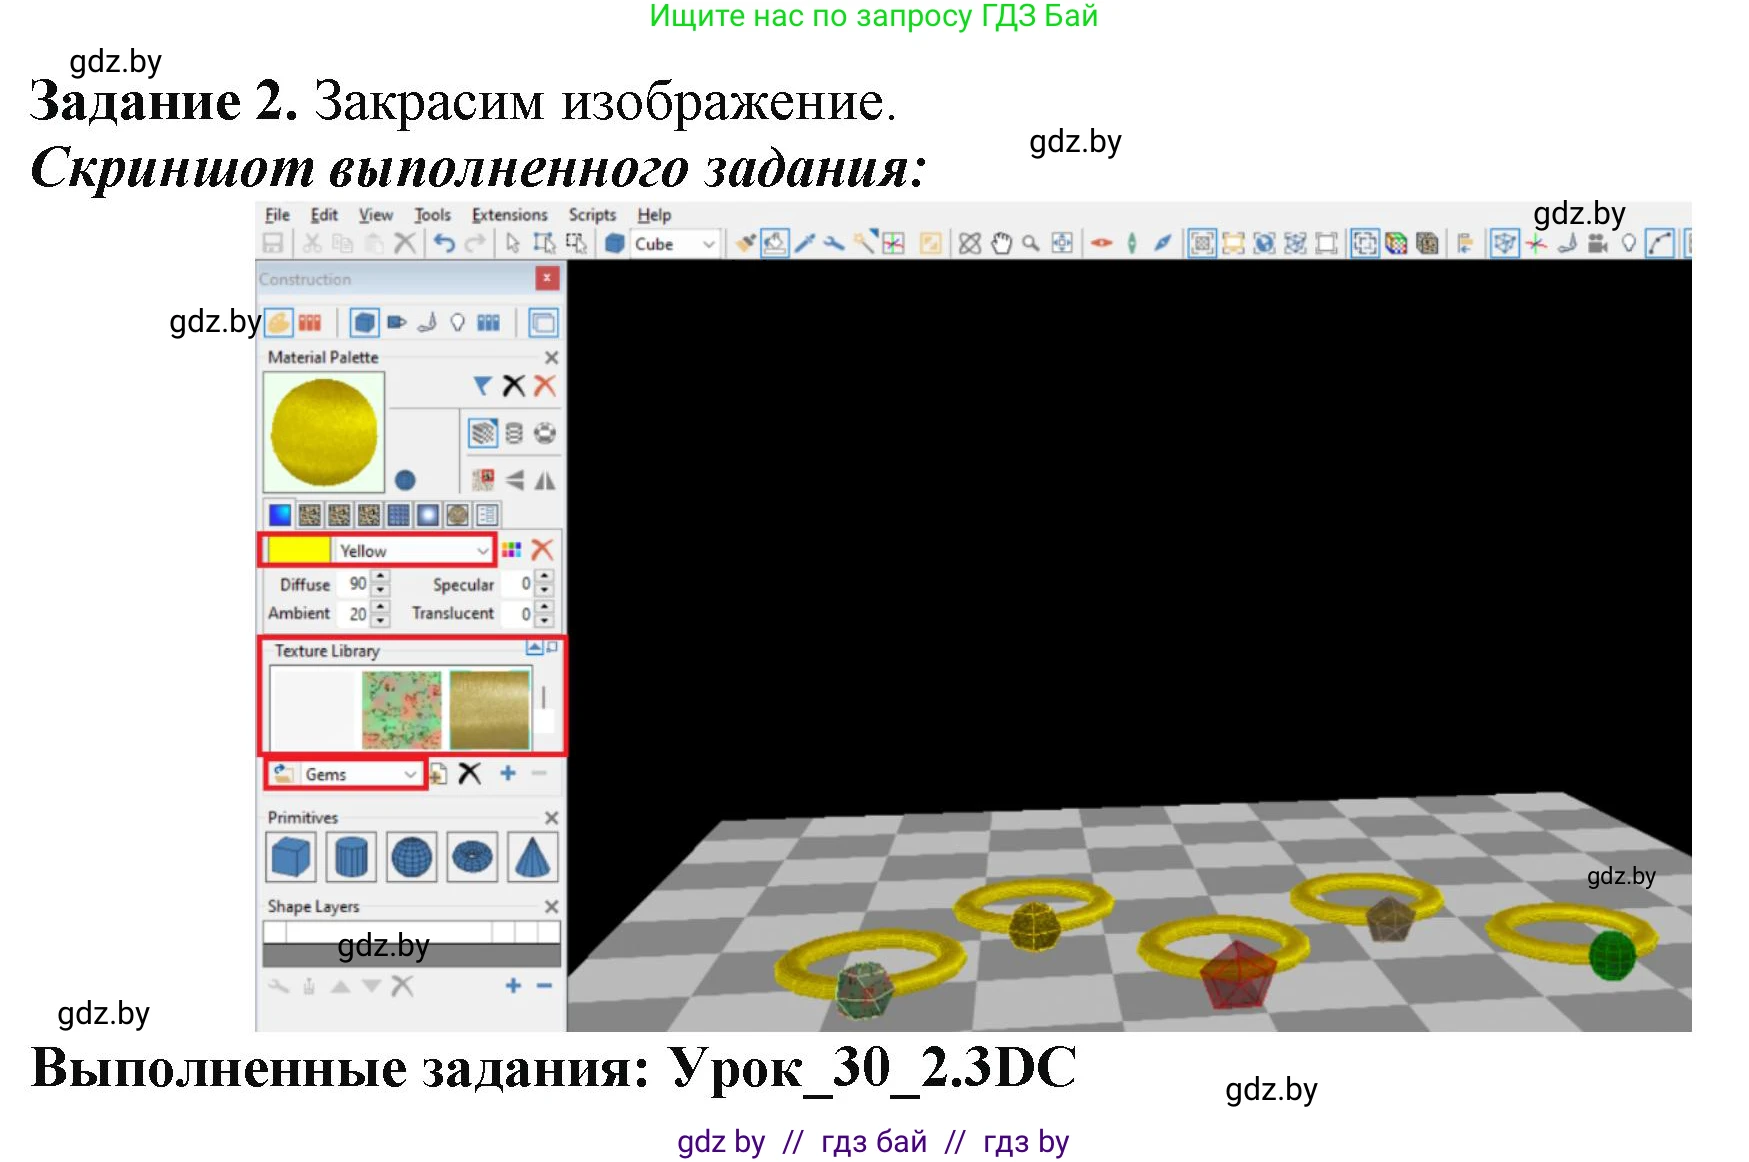
Task: Select the eyedropper material picker tool
Action: click(x=804, y=243)
